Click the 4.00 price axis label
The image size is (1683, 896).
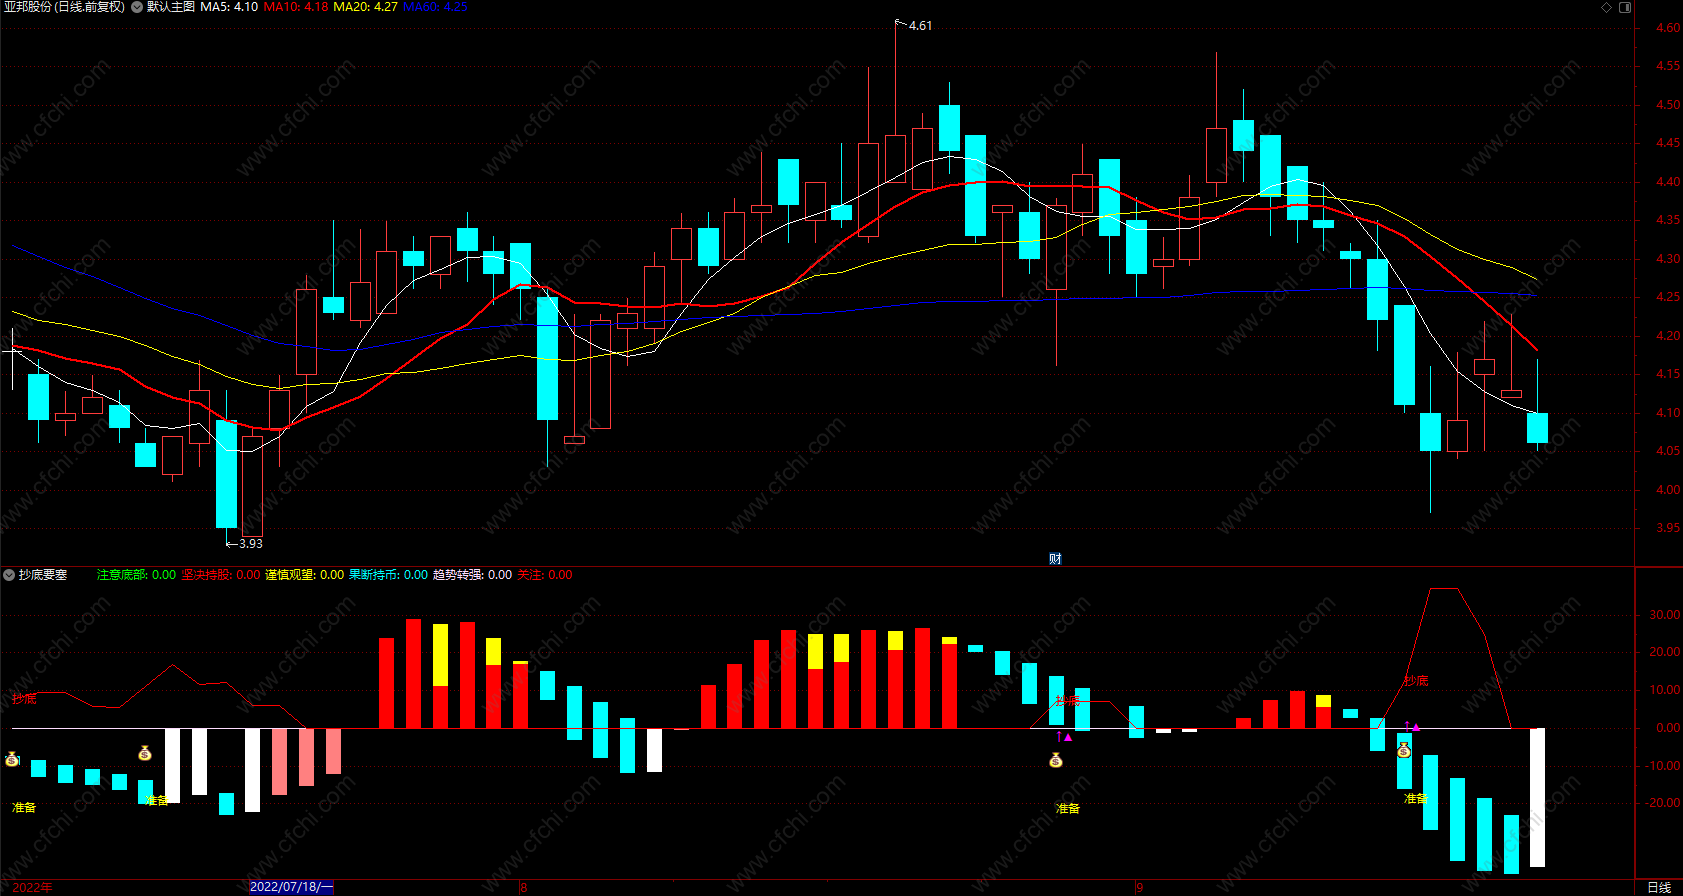[1668, 490]
